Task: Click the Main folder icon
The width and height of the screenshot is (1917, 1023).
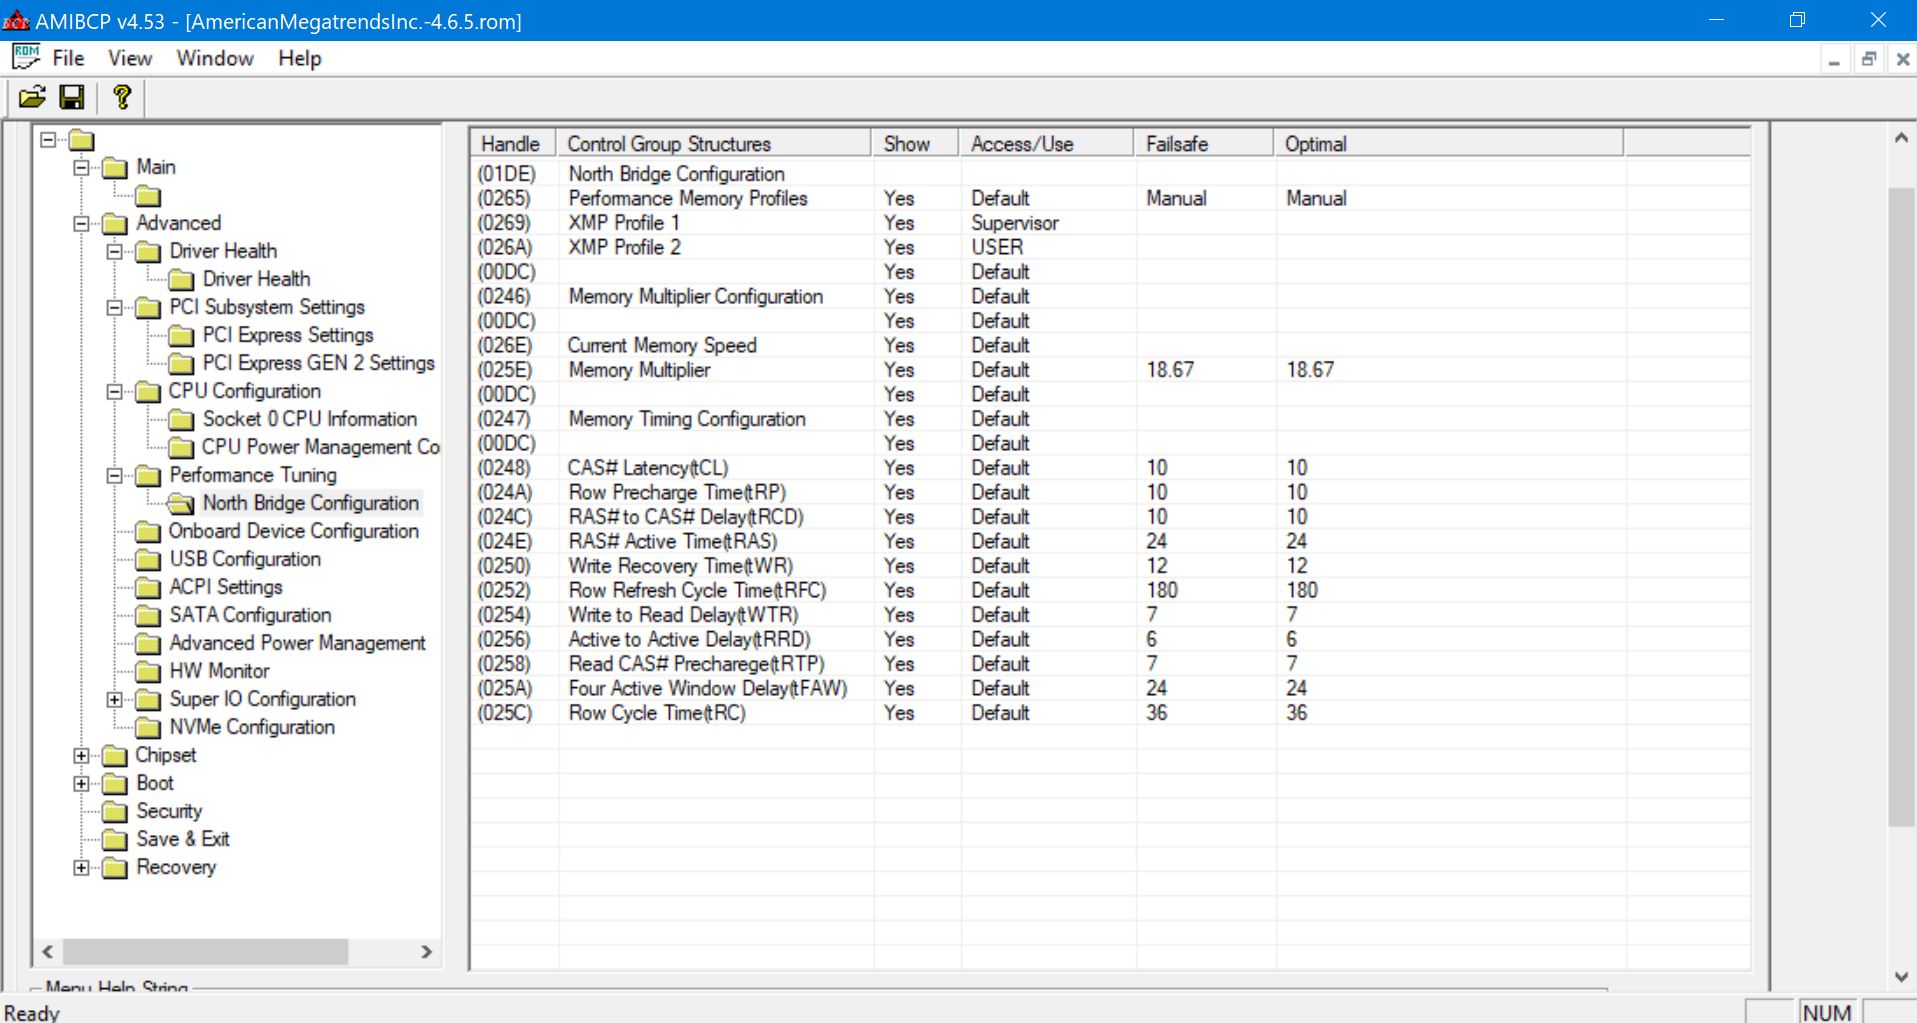Action: [115, 167]
